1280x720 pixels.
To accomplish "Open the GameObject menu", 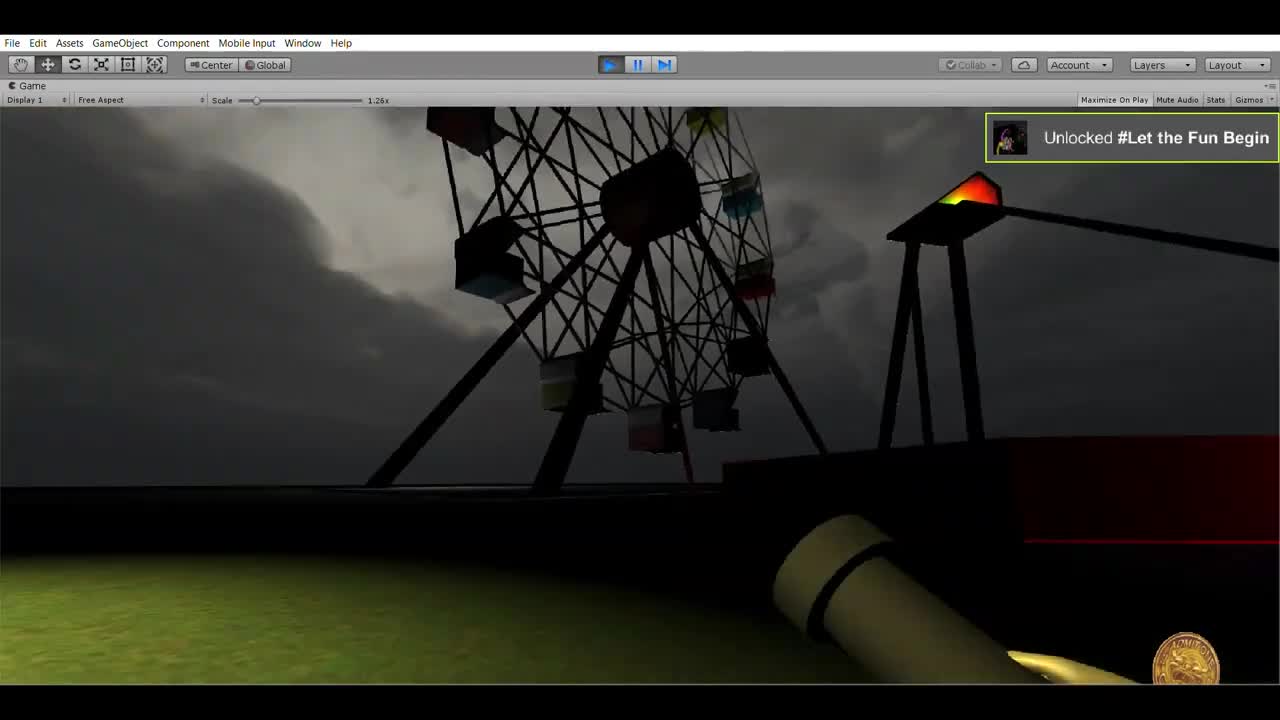I will tap(120, 43).
